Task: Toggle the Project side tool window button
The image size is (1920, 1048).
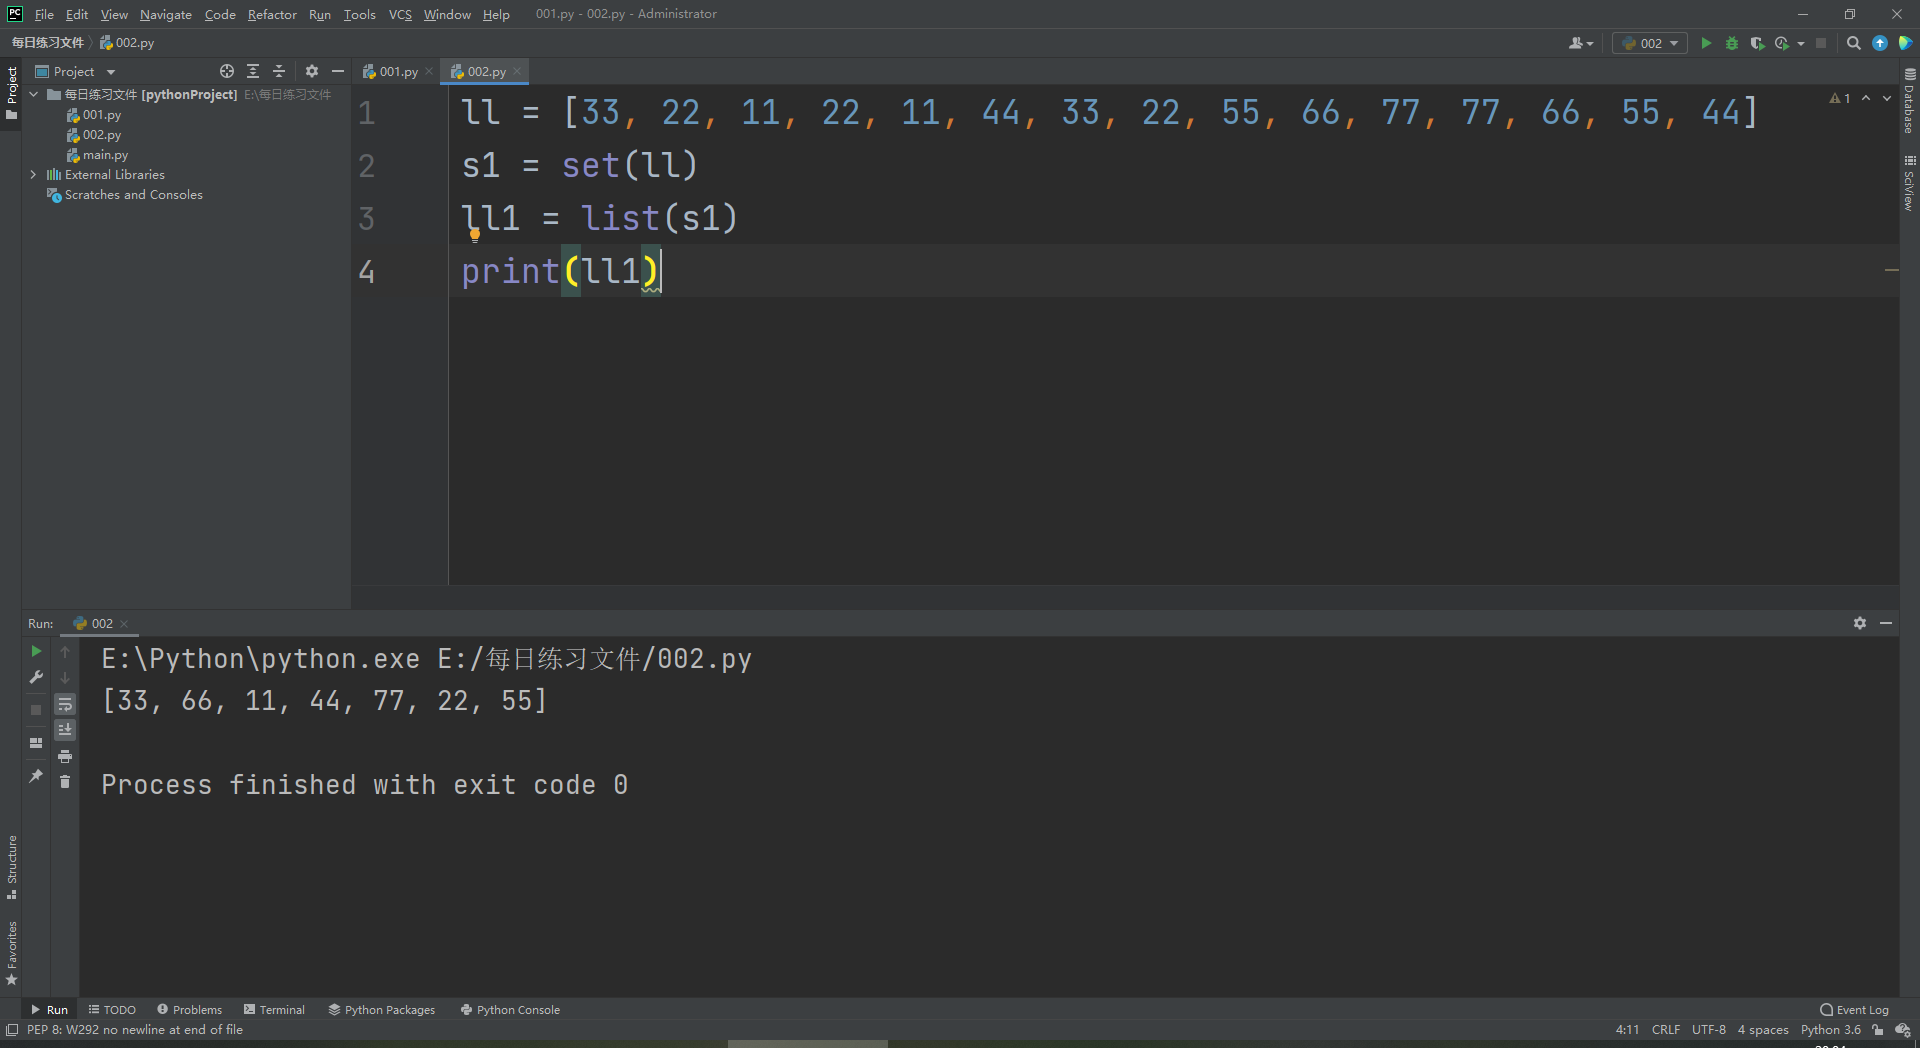Action: (x=11, y=93)
